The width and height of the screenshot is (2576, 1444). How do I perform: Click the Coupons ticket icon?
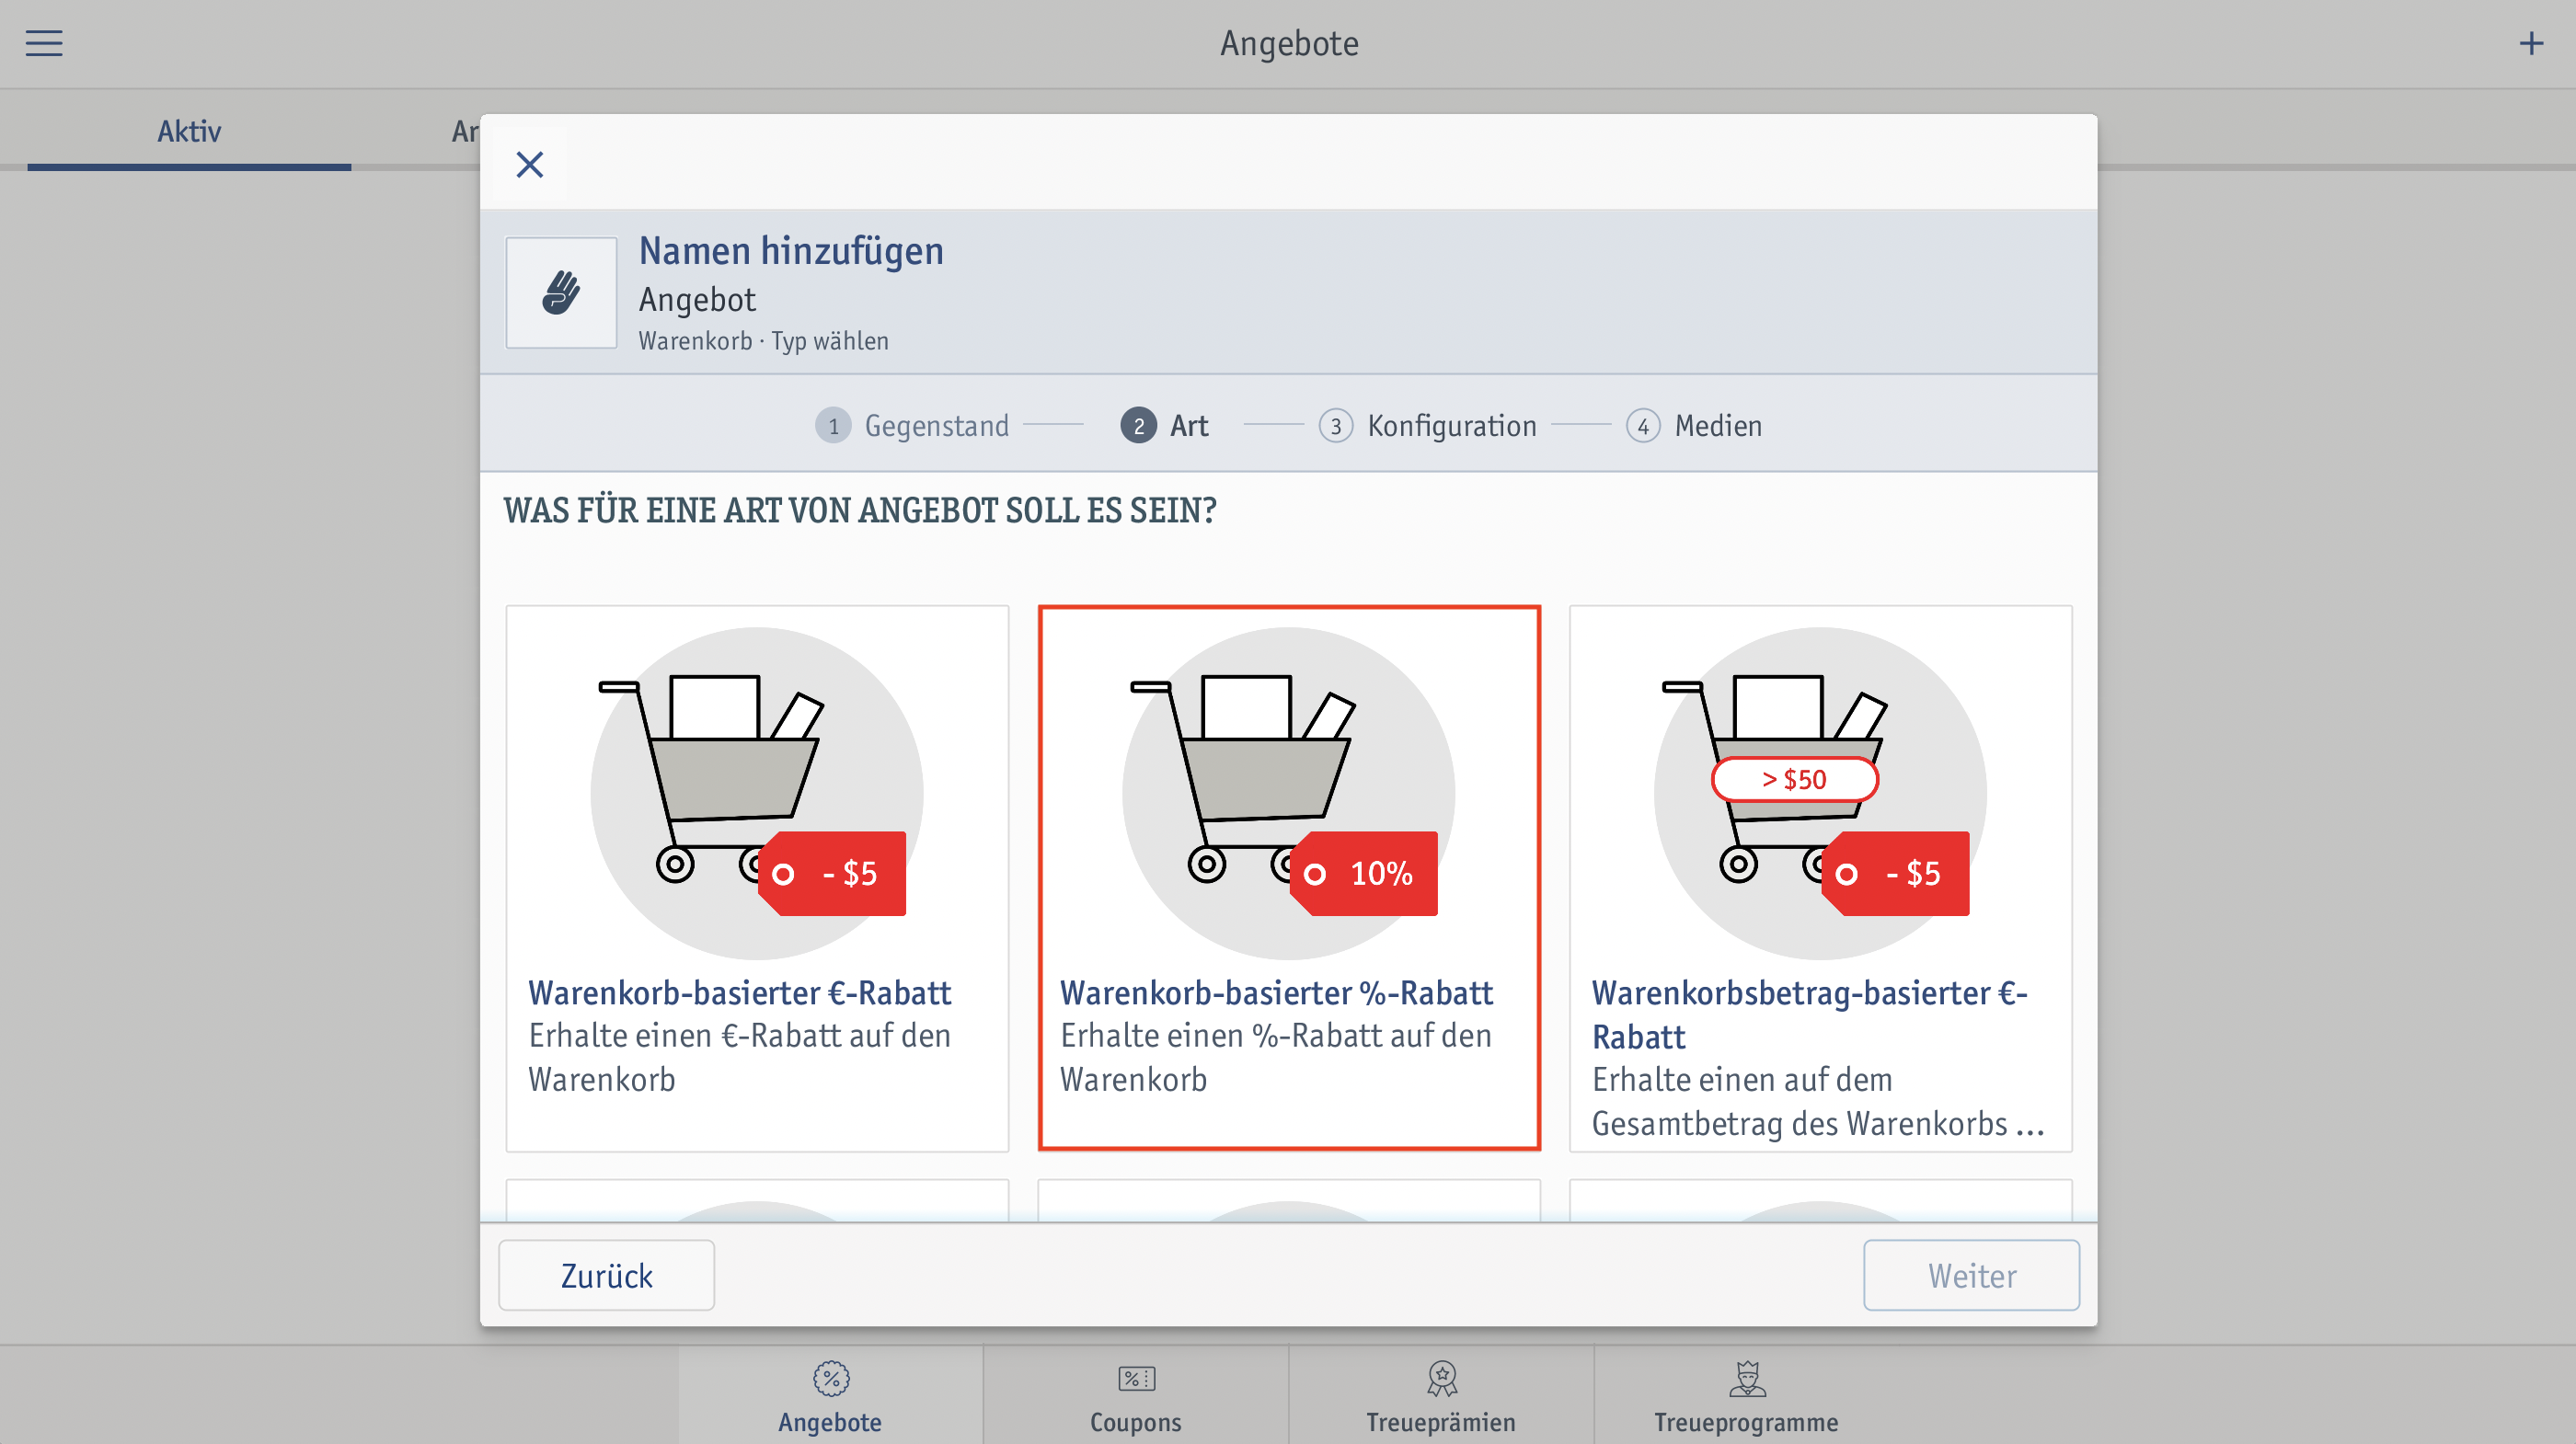tap(1136, 1379)
